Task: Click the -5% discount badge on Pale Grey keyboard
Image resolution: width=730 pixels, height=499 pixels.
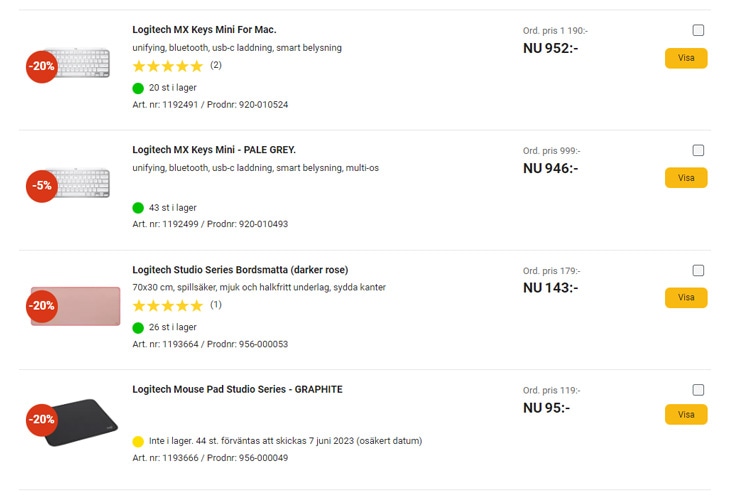Action: [x=42, y=186]
